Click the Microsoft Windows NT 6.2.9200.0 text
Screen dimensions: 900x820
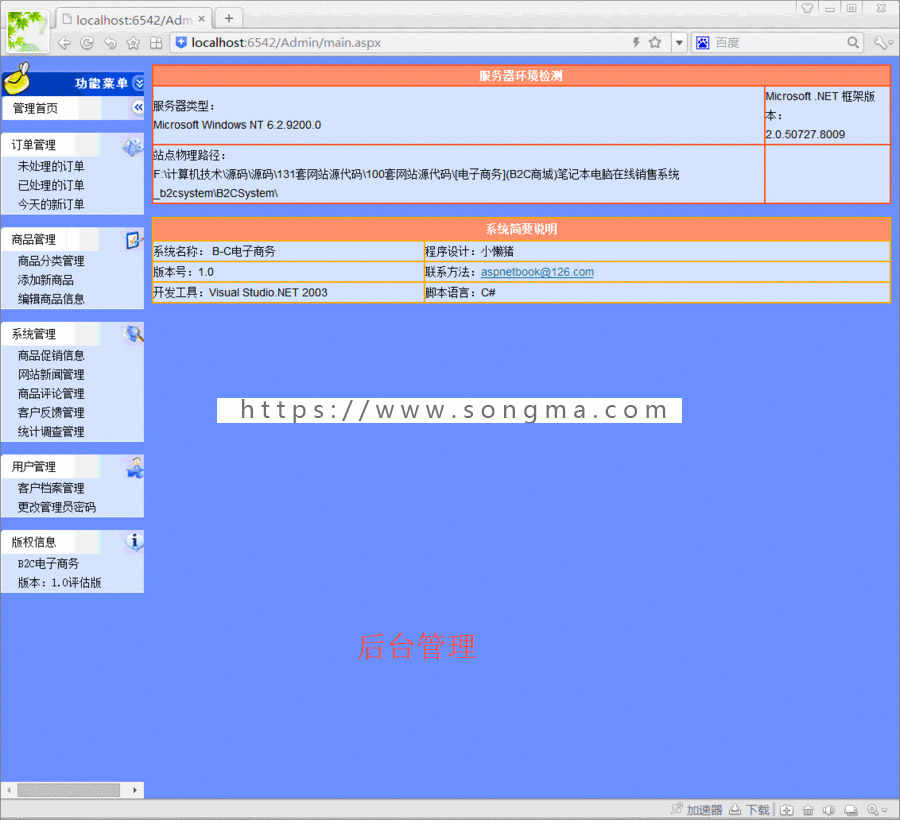pos(237,125)
